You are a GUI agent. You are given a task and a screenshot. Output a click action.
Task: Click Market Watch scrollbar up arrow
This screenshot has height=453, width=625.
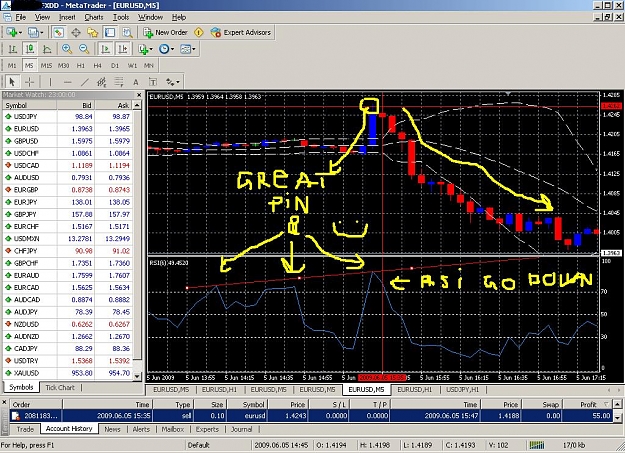tap(137, 105)
